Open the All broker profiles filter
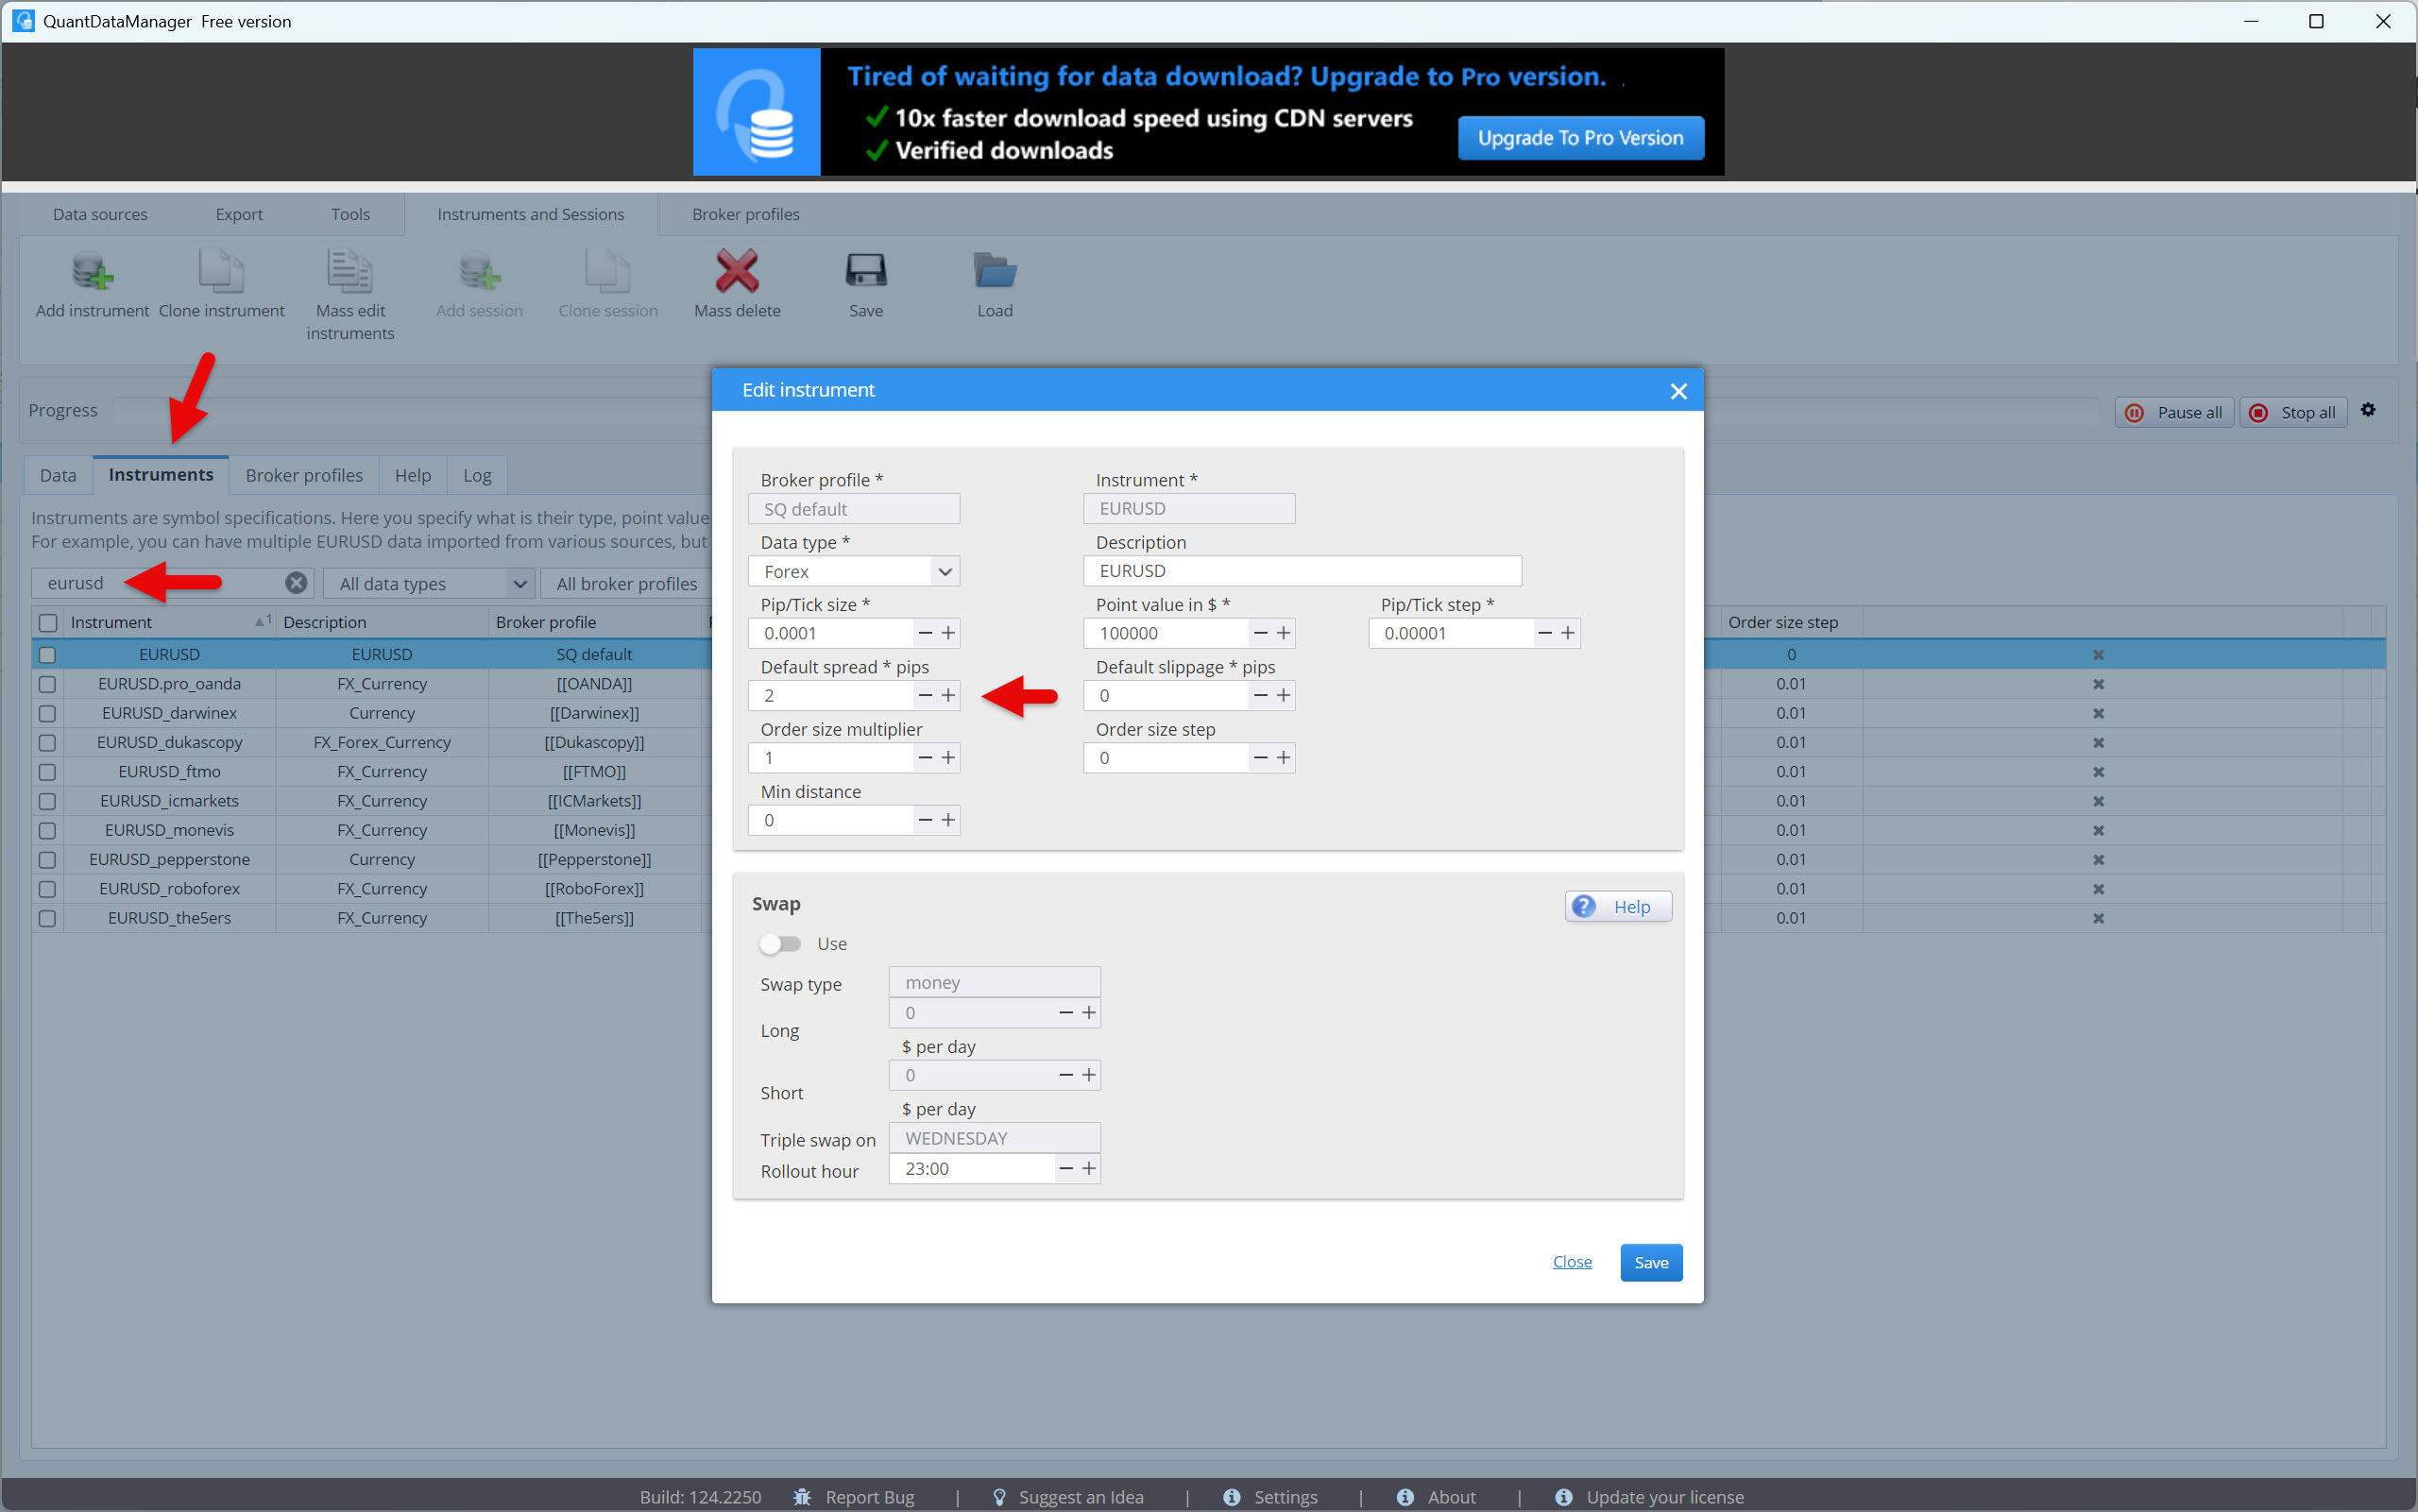This screenshot has width=2418, height=1512. pyautogui.click(x=626, y=584)
